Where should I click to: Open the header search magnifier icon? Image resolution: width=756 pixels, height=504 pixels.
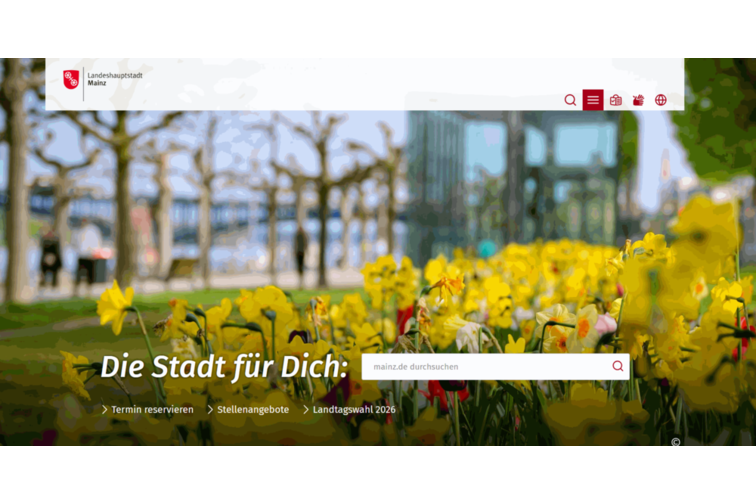570,100
